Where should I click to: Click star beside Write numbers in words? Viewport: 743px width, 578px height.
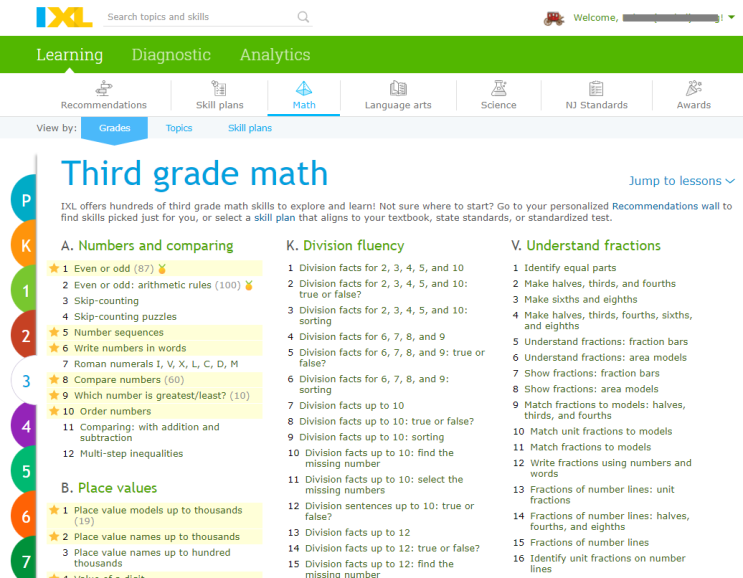click(54, 347)
